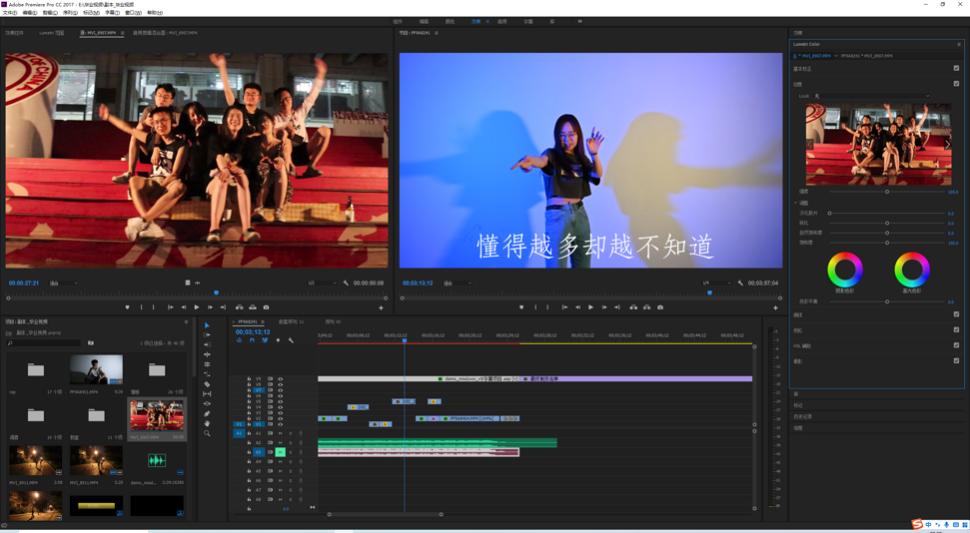
Task: Select the Selection tool in tools panel
Action: click(x=207, y=325)
